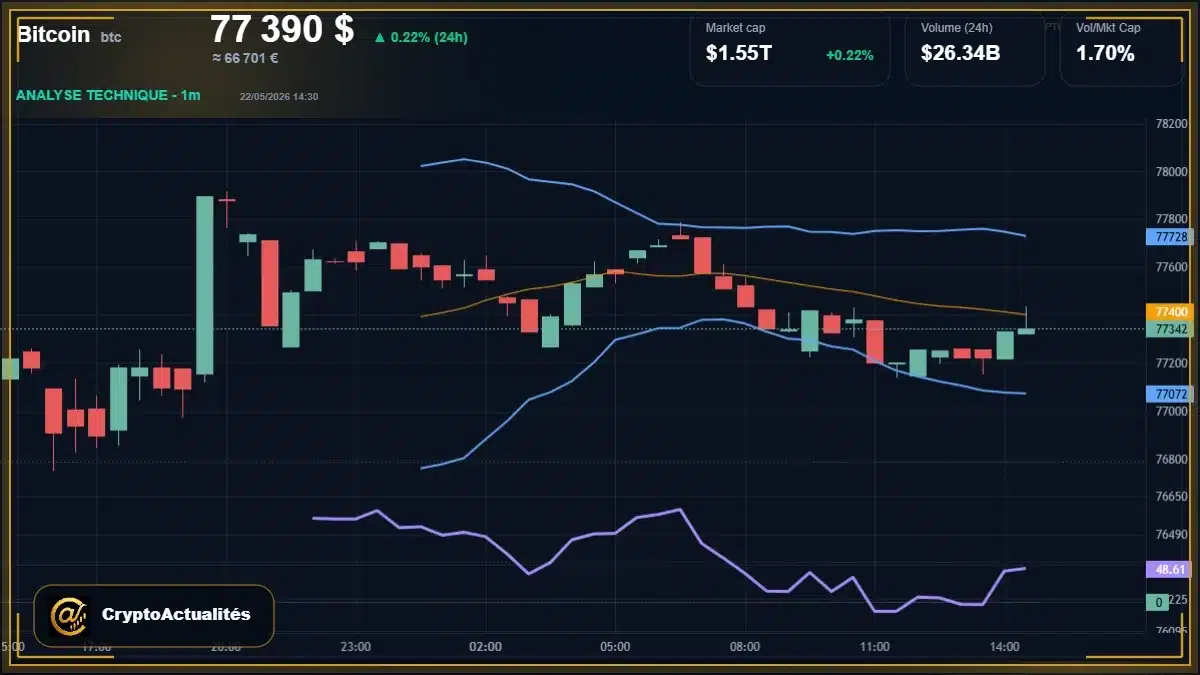Click the blue 77072 lower band price tag
Image resolution: width=1200 pixels, height=675 pixels.
(1170, 394)
